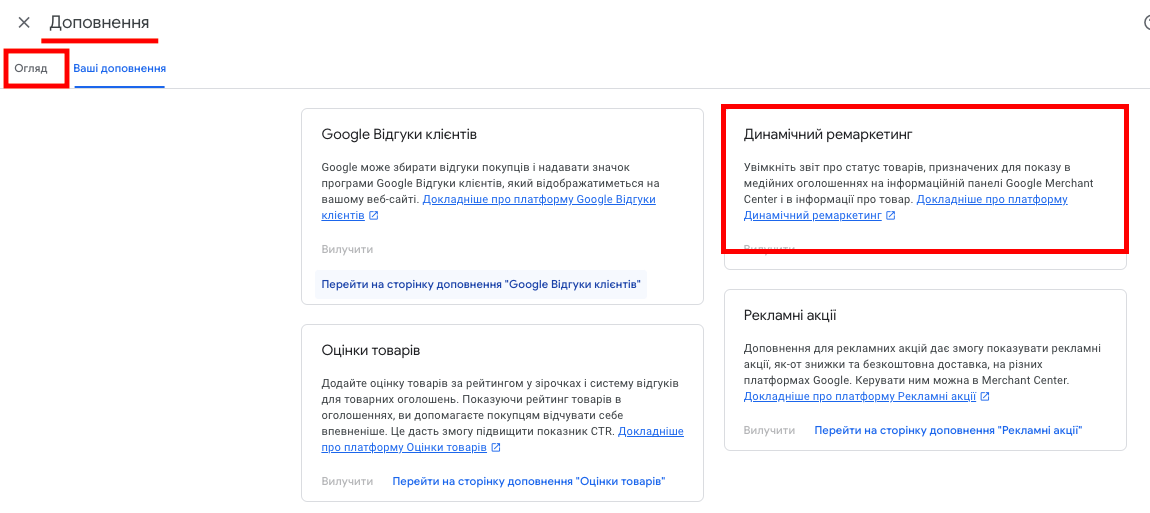Go to the Google Відгуки клієнтів add-on page
The width and height of the screenshot is (1150, 513).
pyautogui.click(x=481, y=283)
